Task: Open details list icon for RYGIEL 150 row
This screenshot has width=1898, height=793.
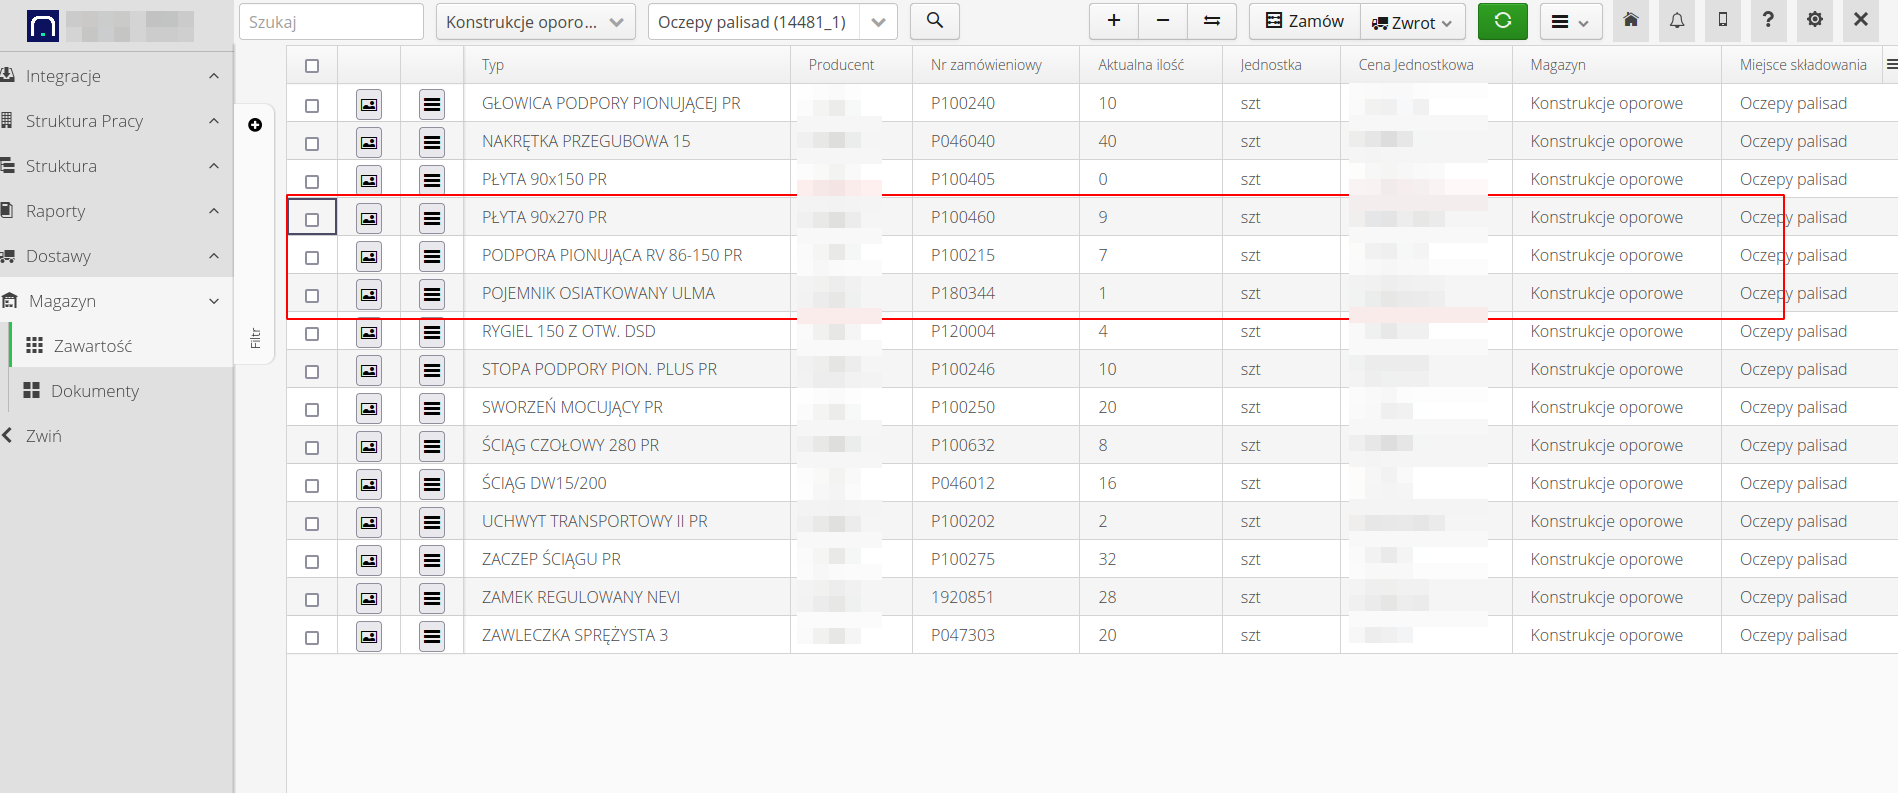Action: [432, 332]
